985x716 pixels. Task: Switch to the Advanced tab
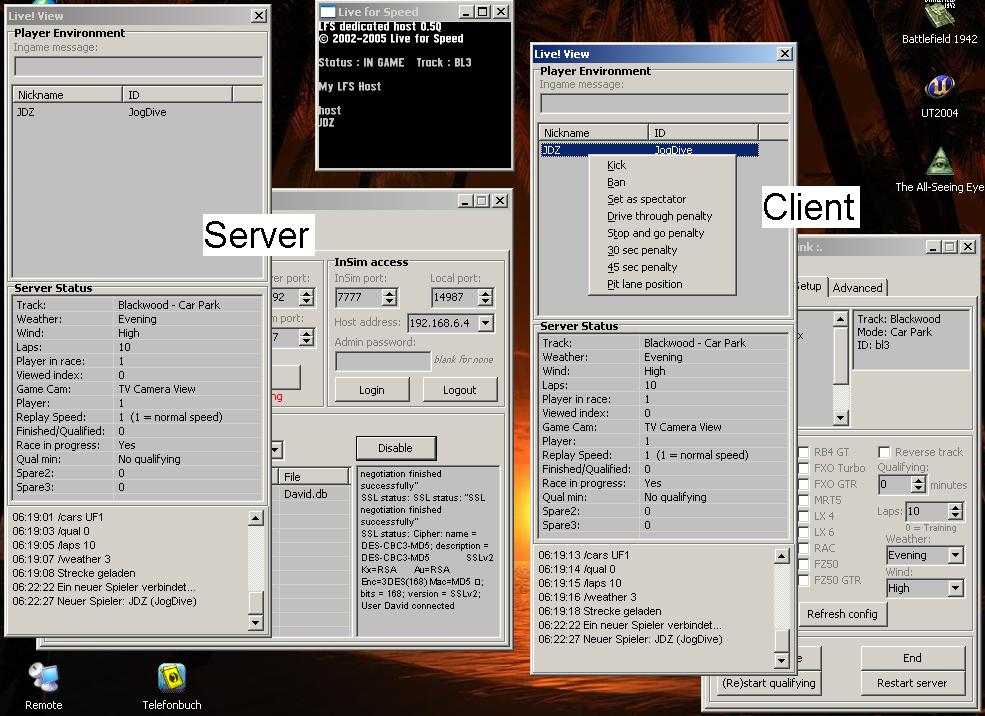coord(857,288)
